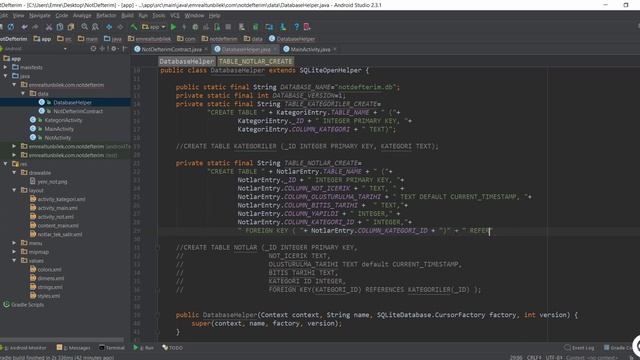Collapse the data package
This screenshot has width=640, height=360.
pos(23,94)
